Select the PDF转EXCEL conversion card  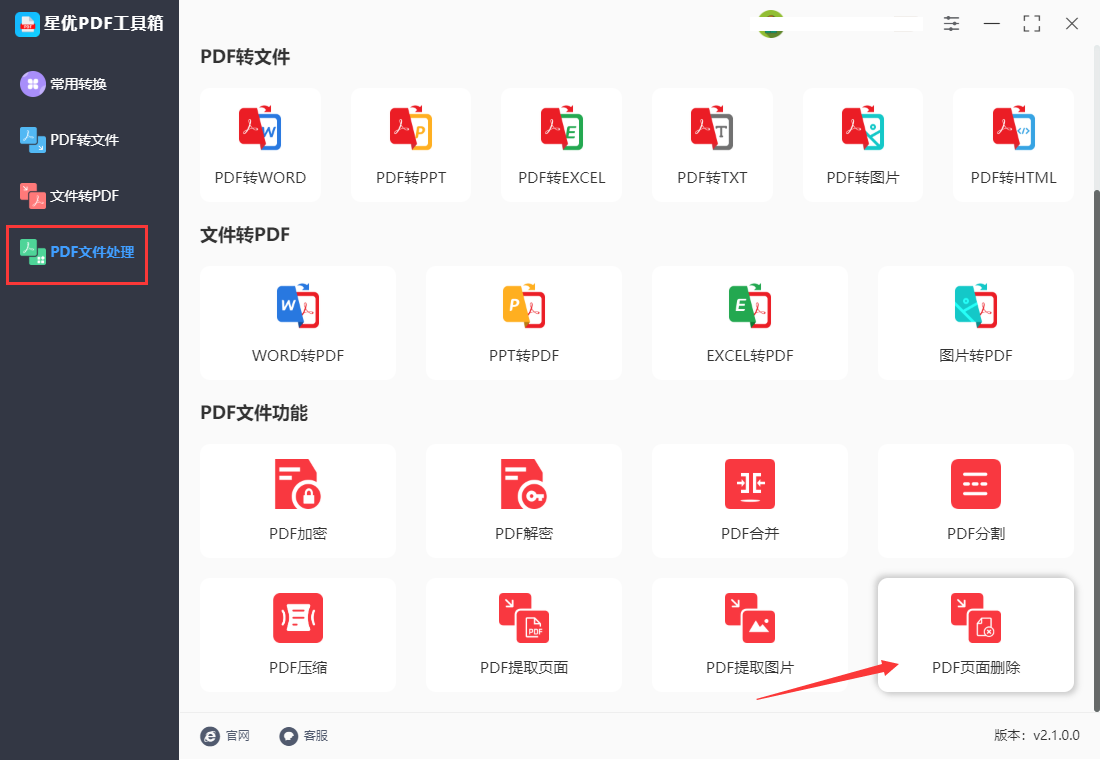tap(561, 145)
